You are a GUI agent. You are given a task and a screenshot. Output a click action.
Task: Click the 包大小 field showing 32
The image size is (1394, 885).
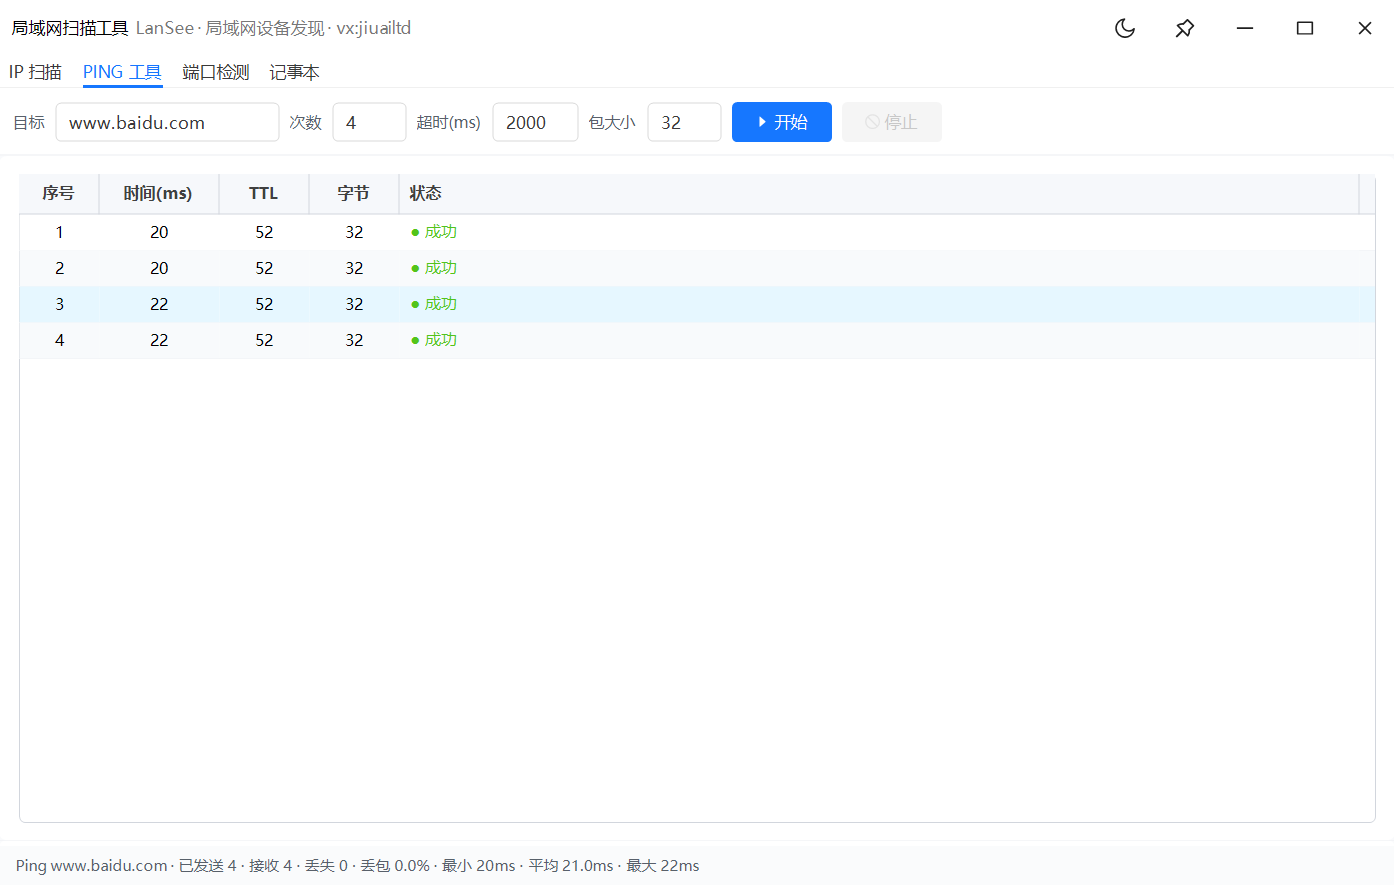click(x=684, y=122)
